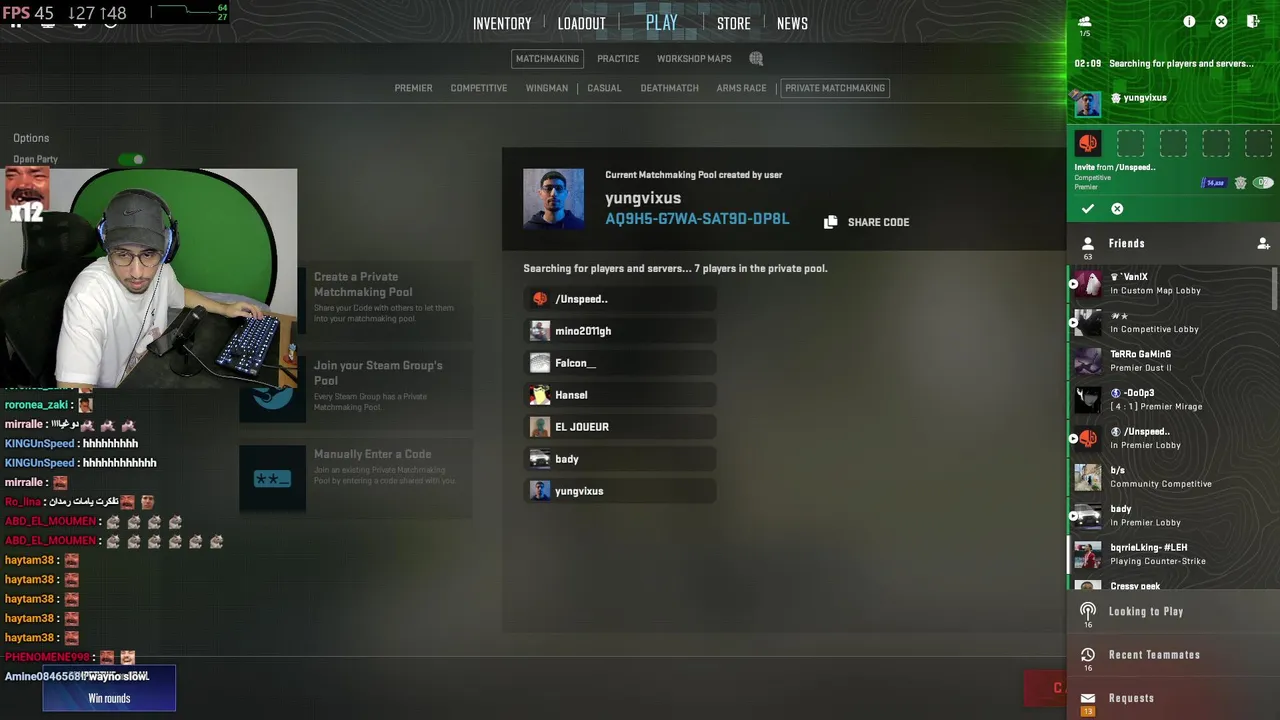This screenshot has width=1280, height=720.
Task: Select the Private Matchmaking mode
Action: 835,88
